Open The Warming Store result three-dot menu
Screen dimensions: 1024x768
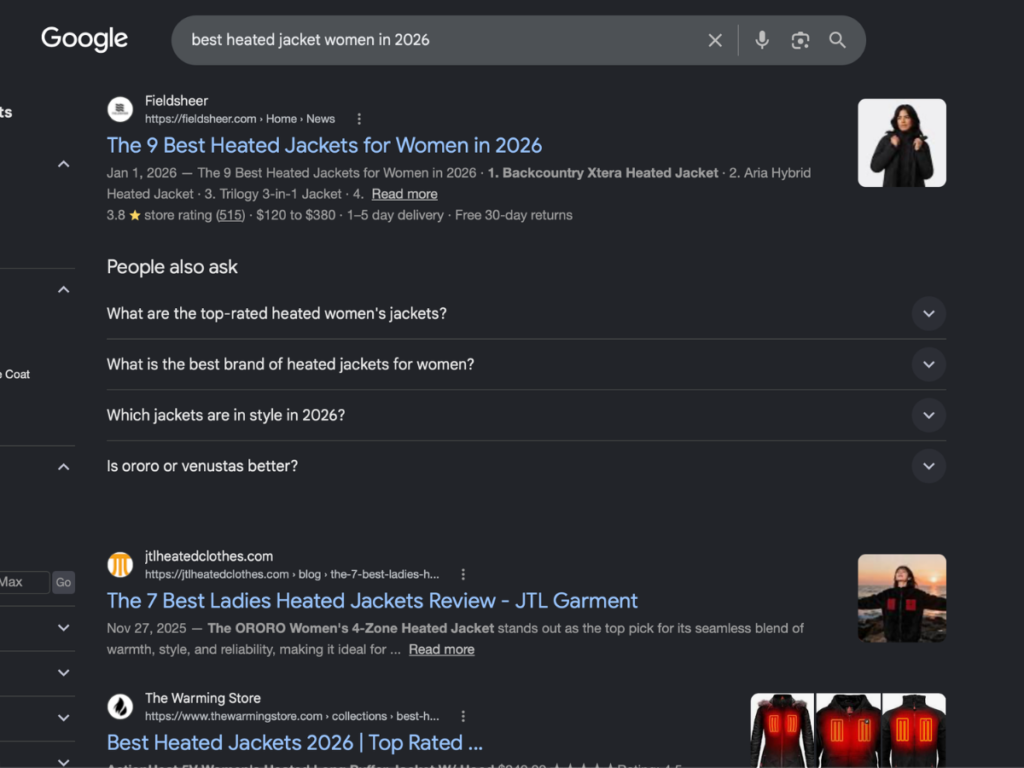click(x=463, y=716)
